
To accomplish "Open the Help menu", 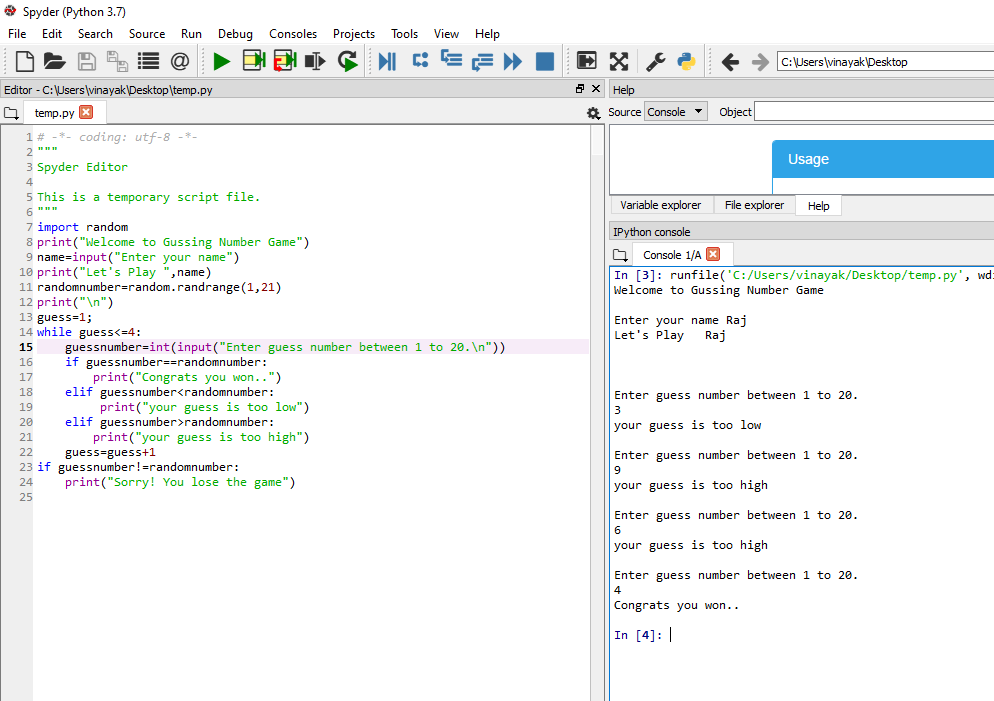I will [x=487, y=34].
